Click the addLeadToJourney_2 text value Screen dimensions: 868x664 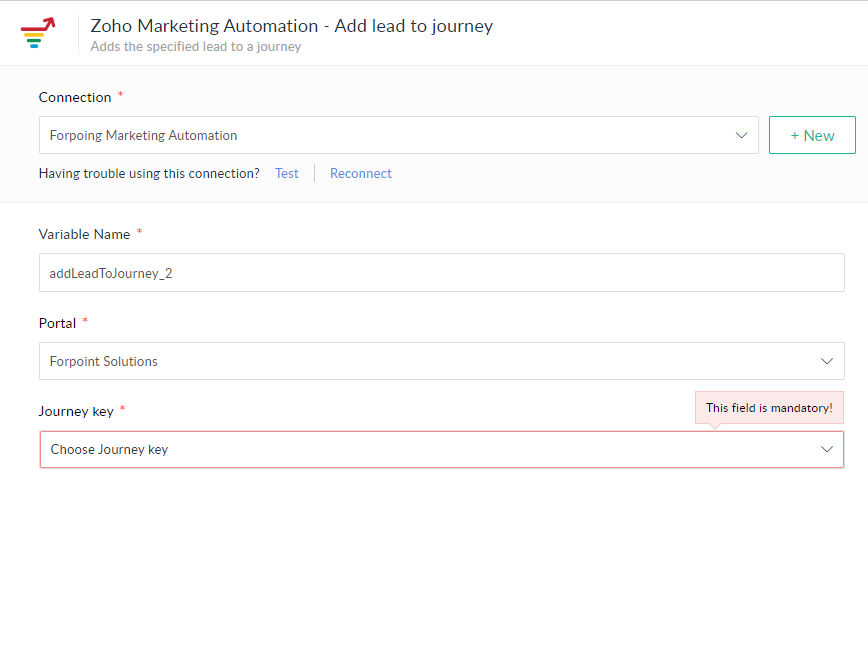[x=111, y=272]
